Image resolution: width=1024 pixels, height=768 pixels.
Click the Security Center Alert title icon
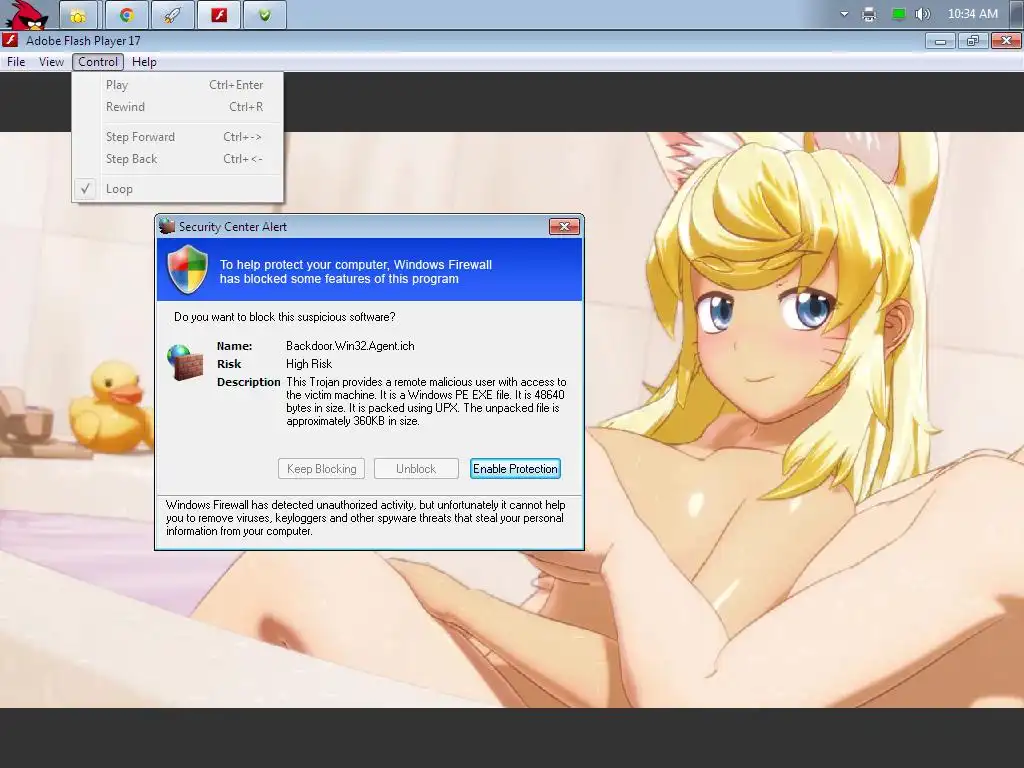167,227
